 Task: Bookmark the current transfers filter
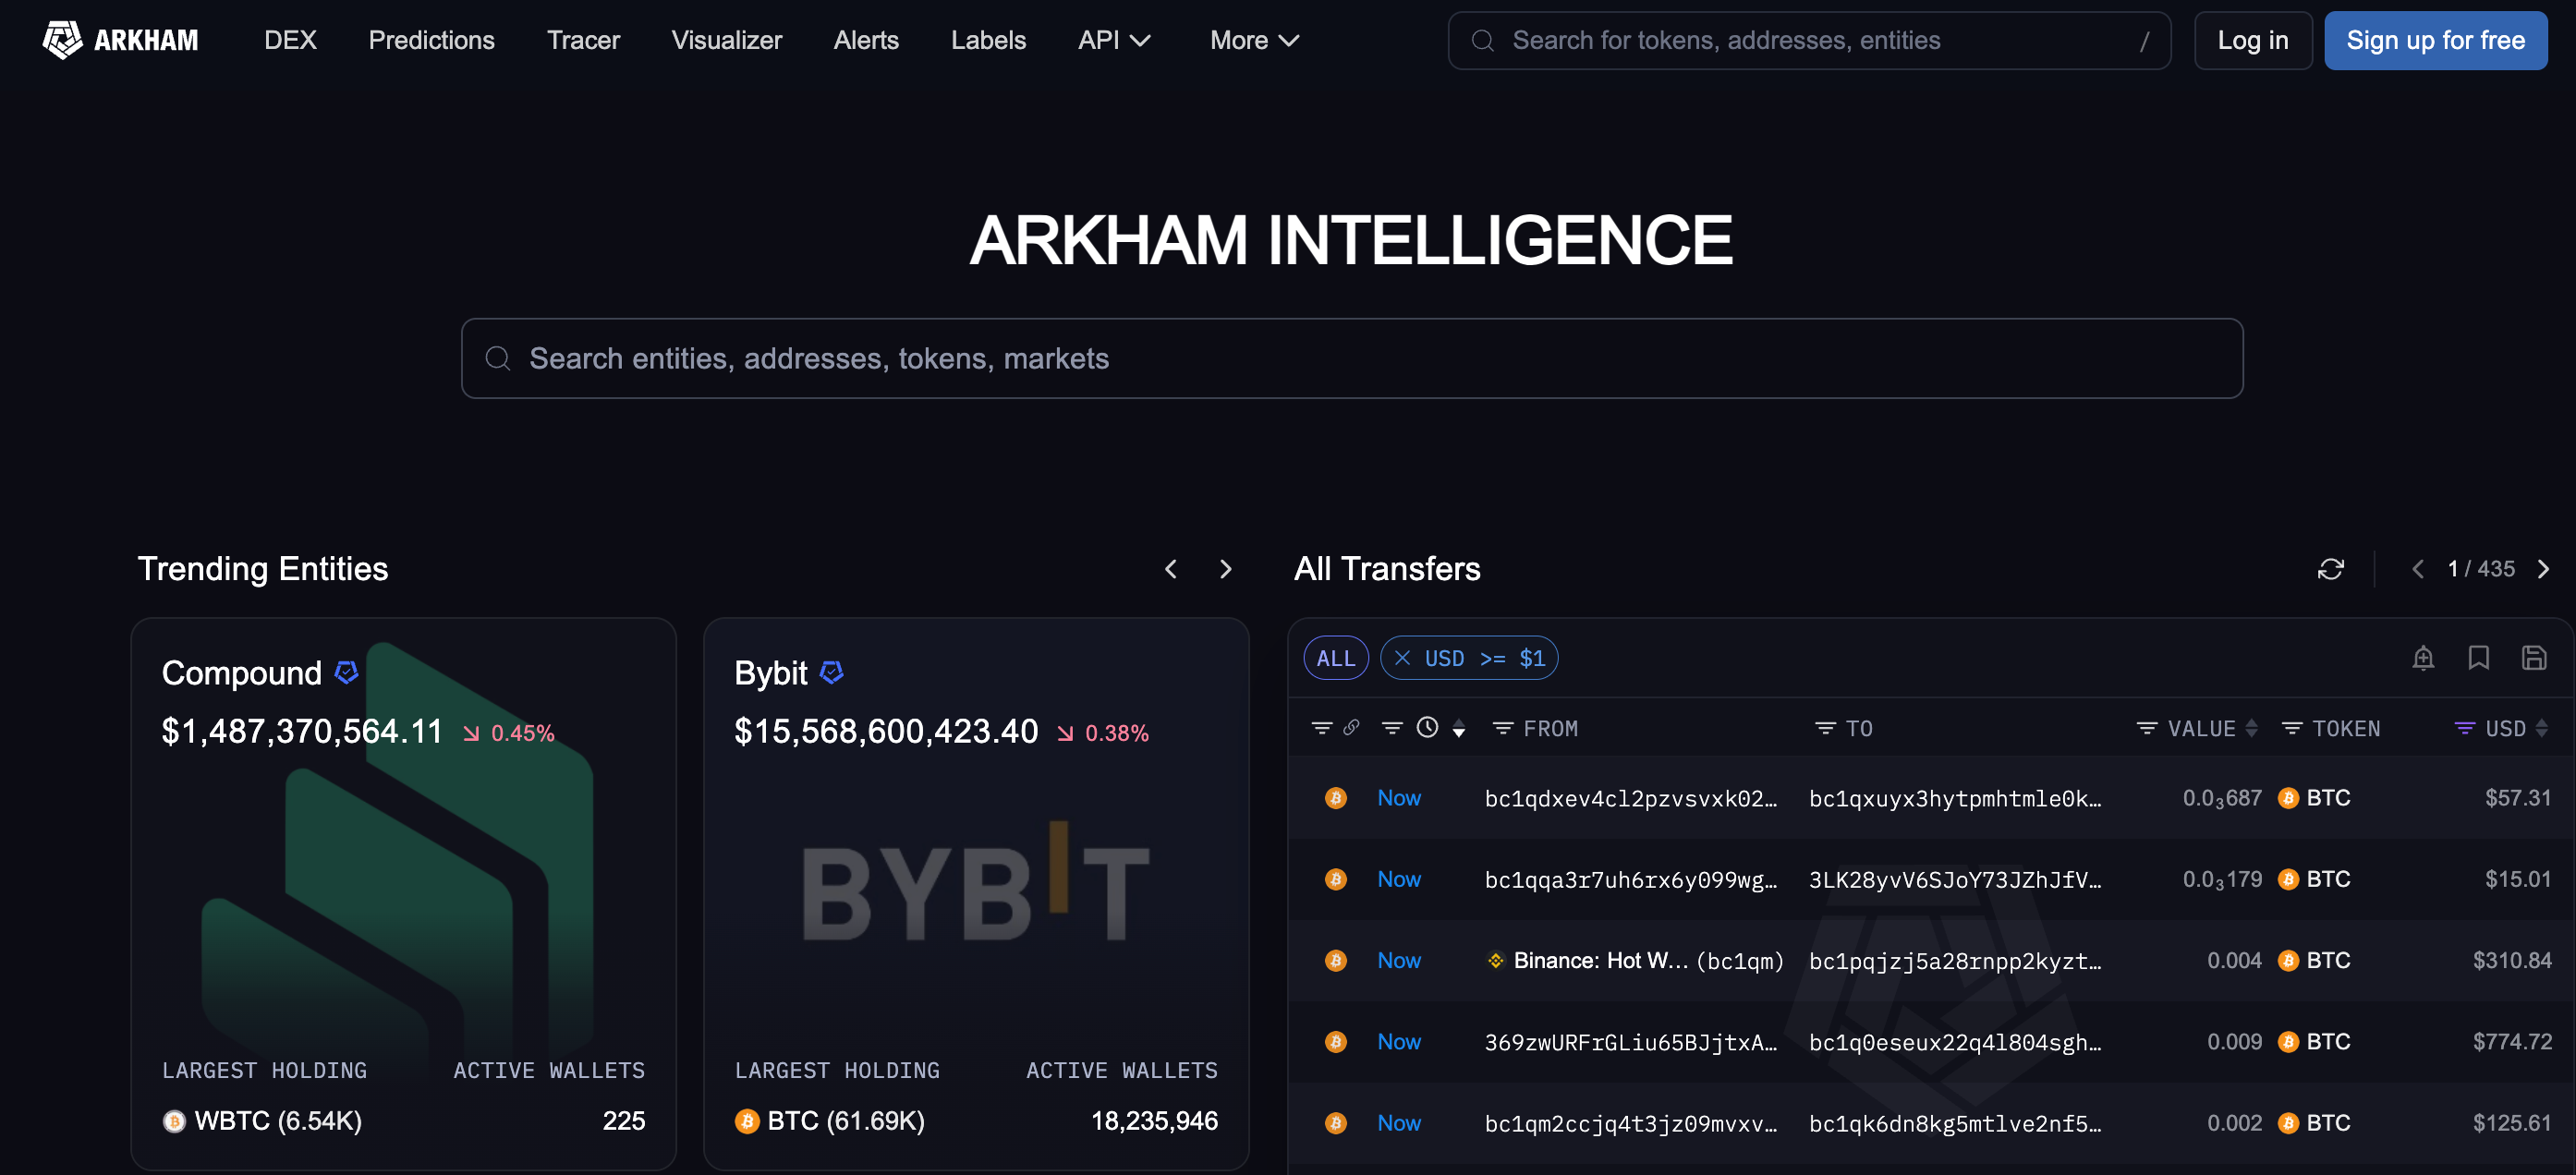coord(2478,657)
